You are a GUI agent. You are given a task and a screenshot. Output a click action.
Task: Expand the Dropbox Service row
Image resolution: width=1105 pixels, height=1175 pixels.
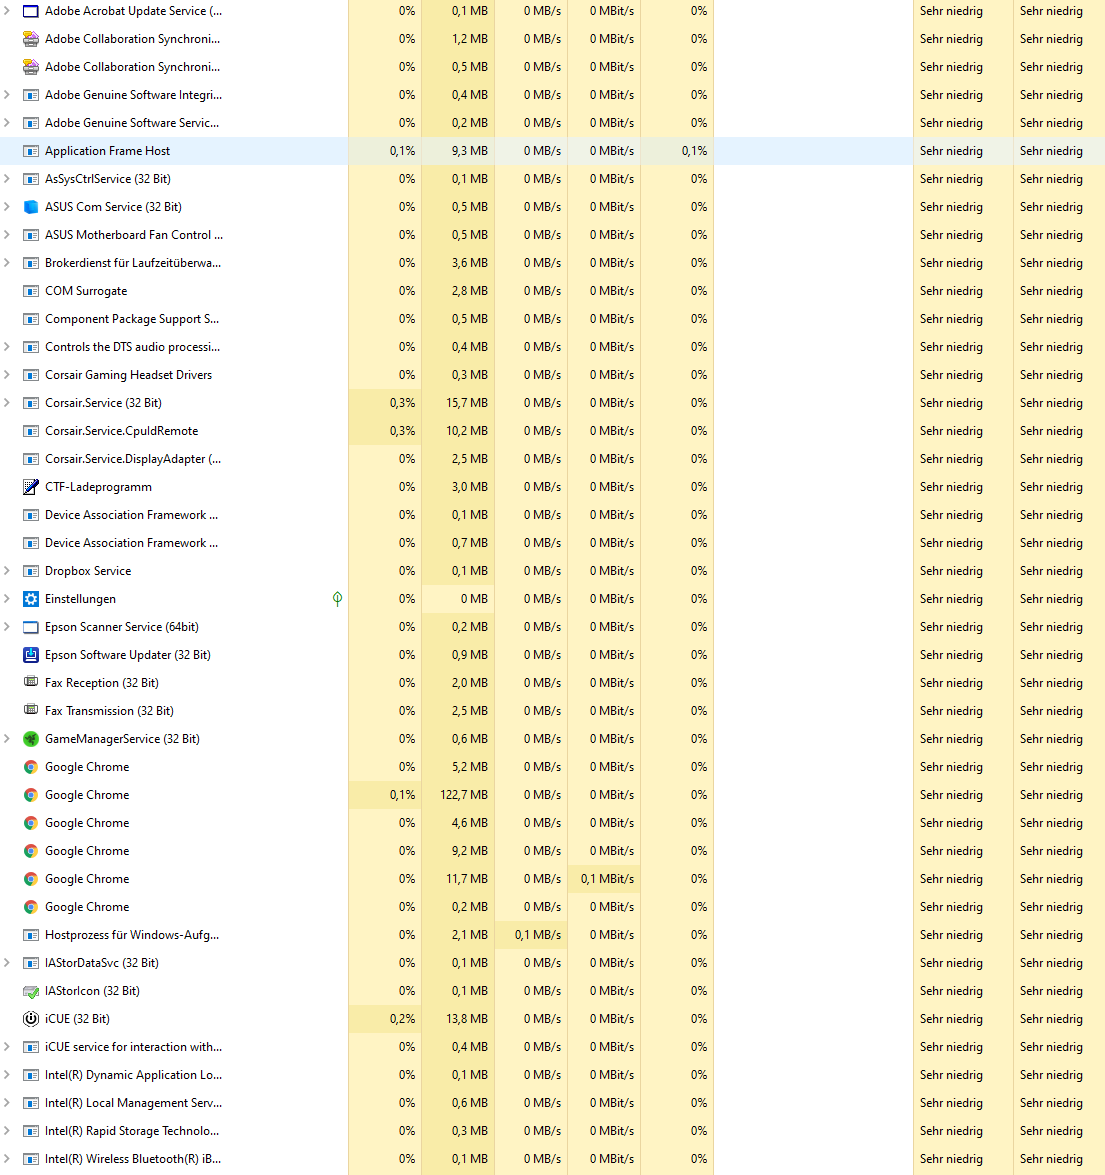pos(7,571)
